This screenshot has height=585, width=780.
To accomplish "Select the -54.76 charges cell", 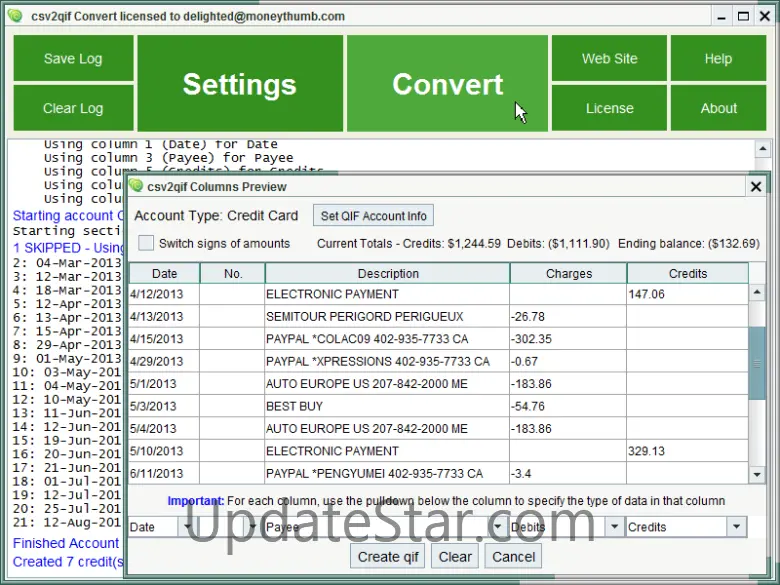I will 568,406.
